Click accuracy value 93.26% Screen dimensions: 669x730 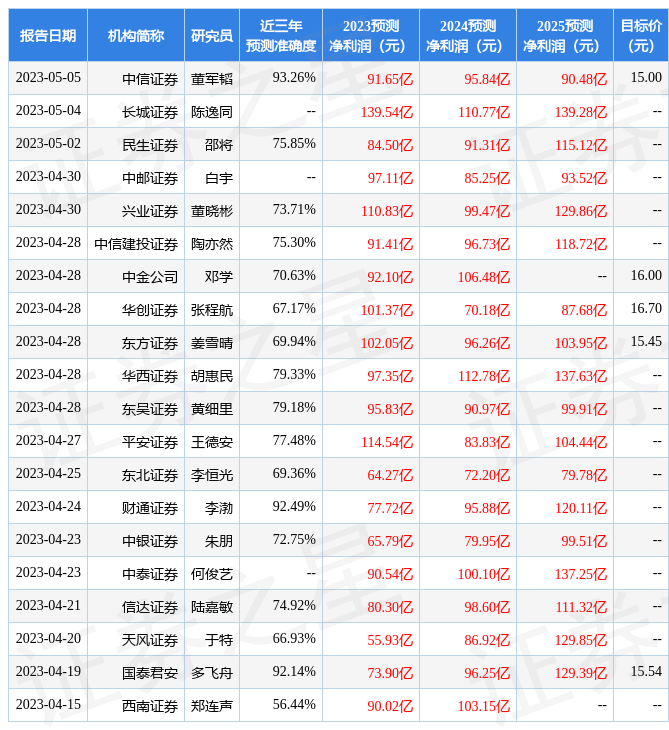pos(294,77)
